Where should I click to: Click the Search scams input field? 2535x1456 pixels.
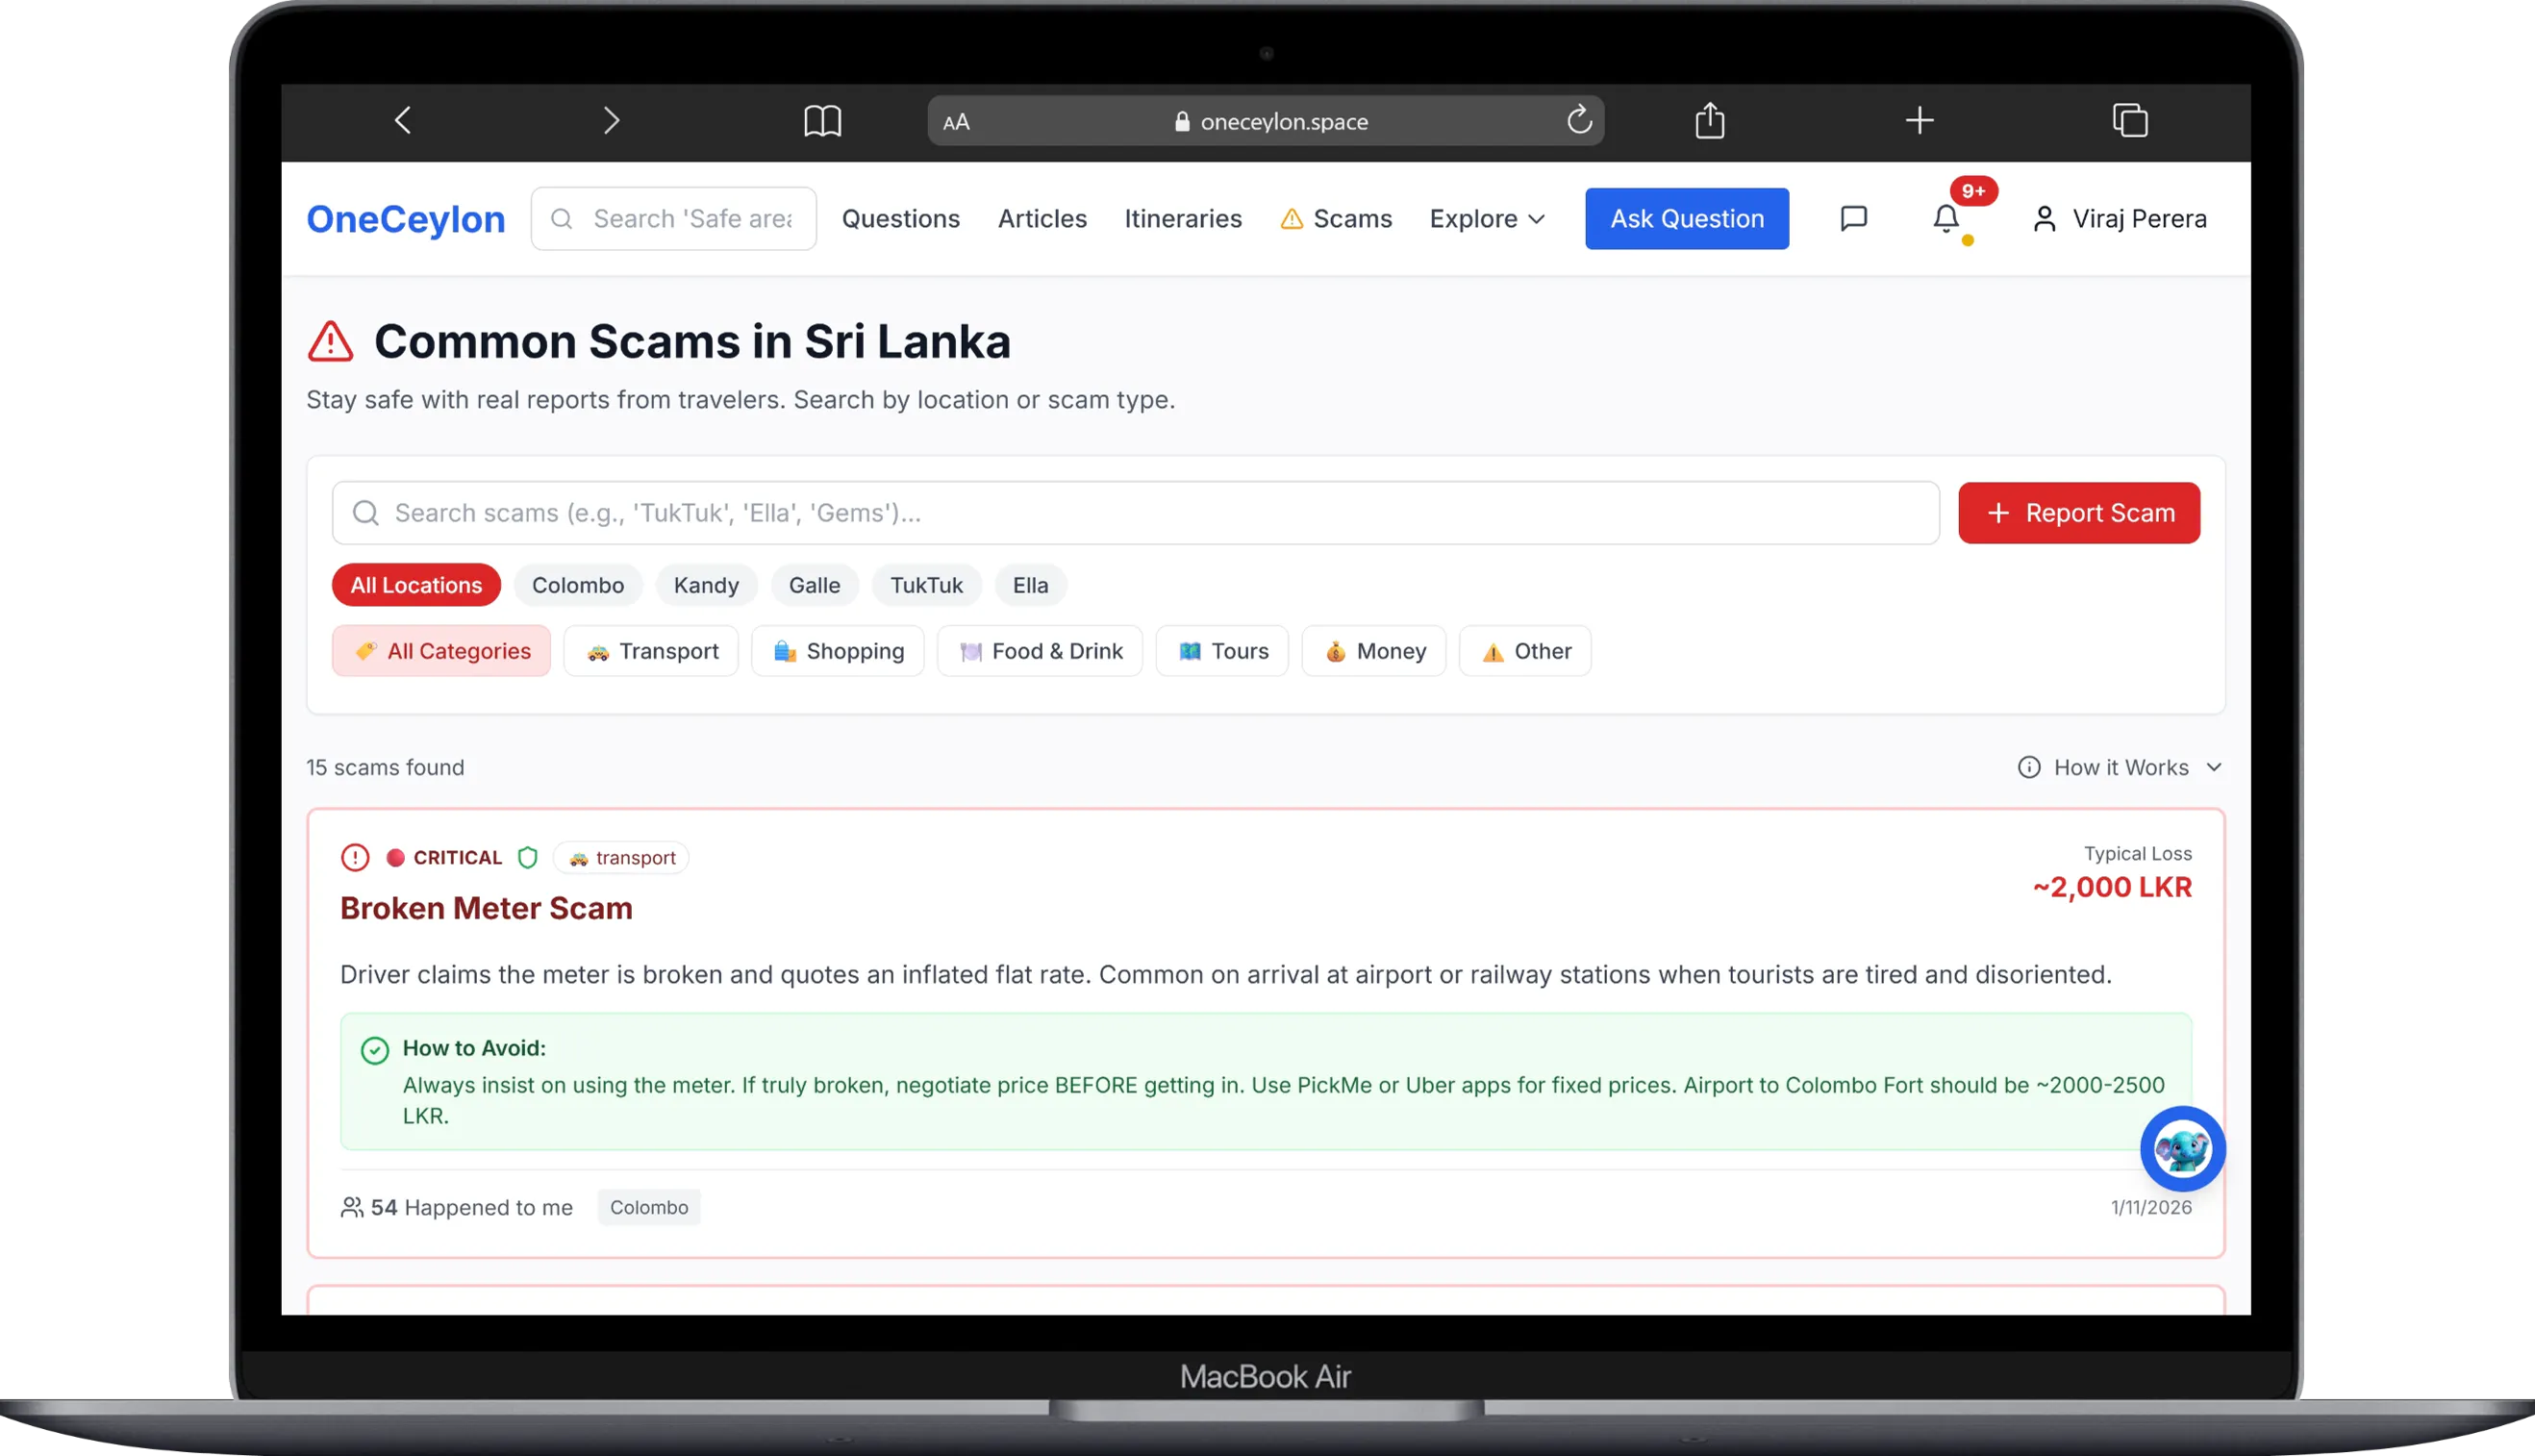1135,513
